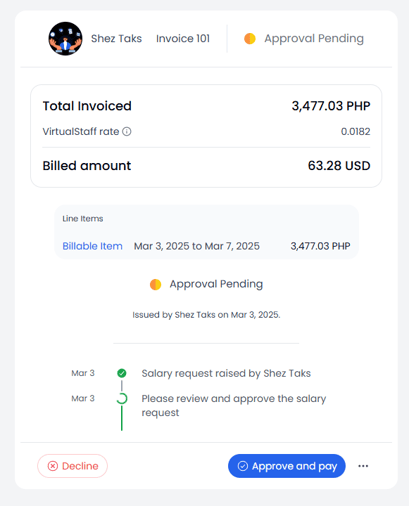Click the Approval Pending icon below line items

click(x=155, y=284)
